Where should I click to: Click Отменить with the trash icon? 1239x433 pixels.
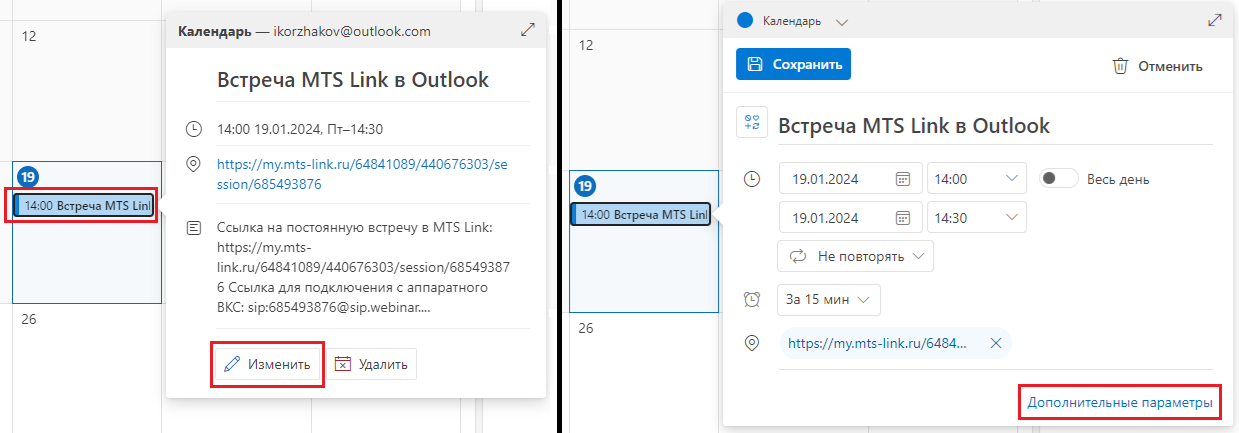click(x=1157, y=66)
